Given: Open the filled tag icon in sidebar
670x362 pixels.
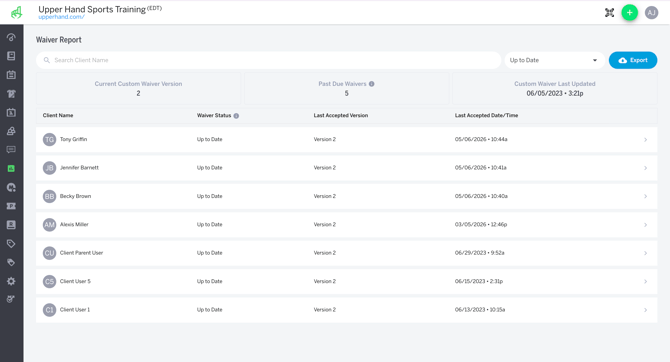Looking at the screenshot, I should [12, 262].
